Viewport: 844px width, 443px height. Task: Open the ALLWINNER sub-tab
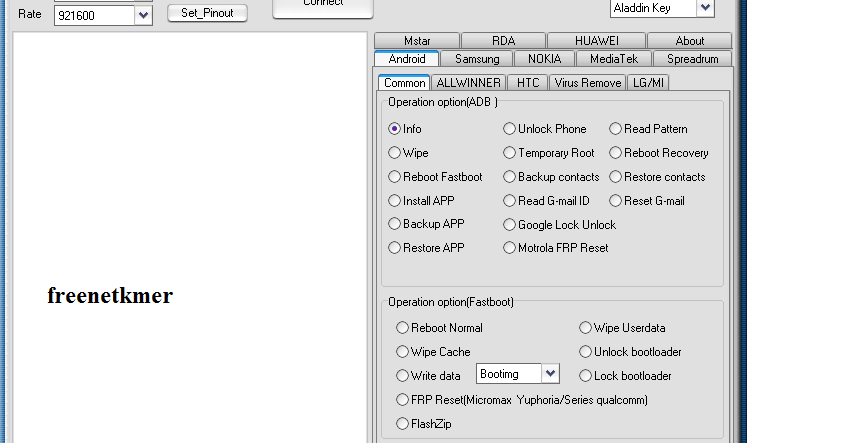(x=468, y=83)
